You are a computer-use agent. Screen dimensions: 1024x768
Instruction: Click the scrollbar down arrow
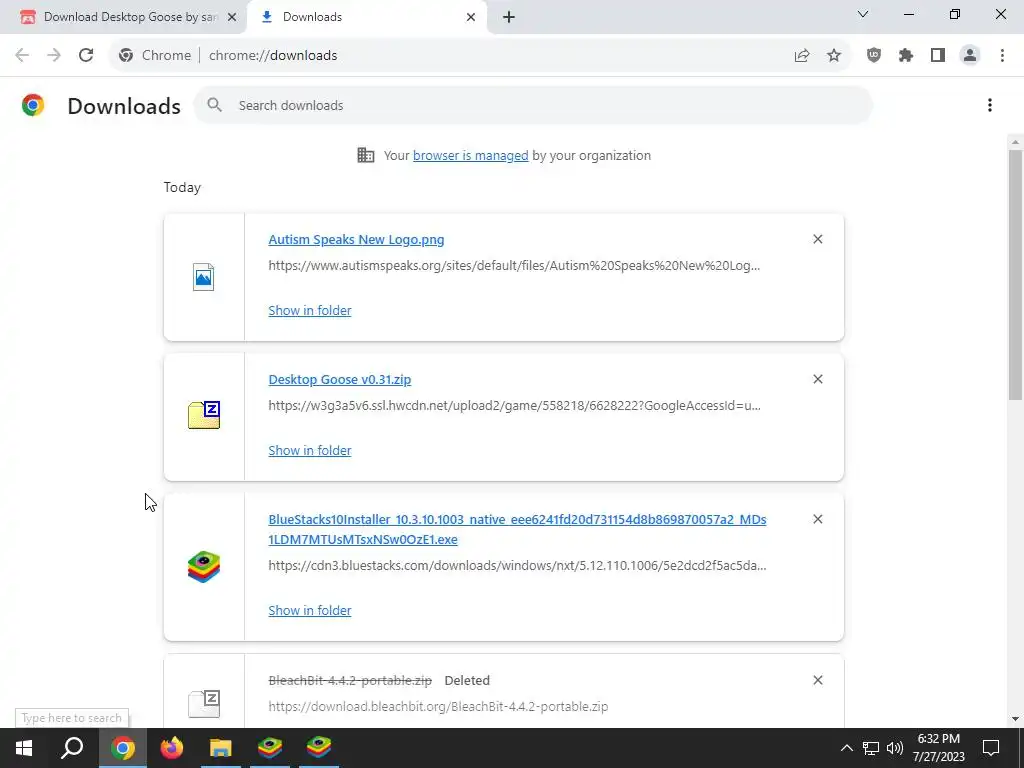point(1015,719)
